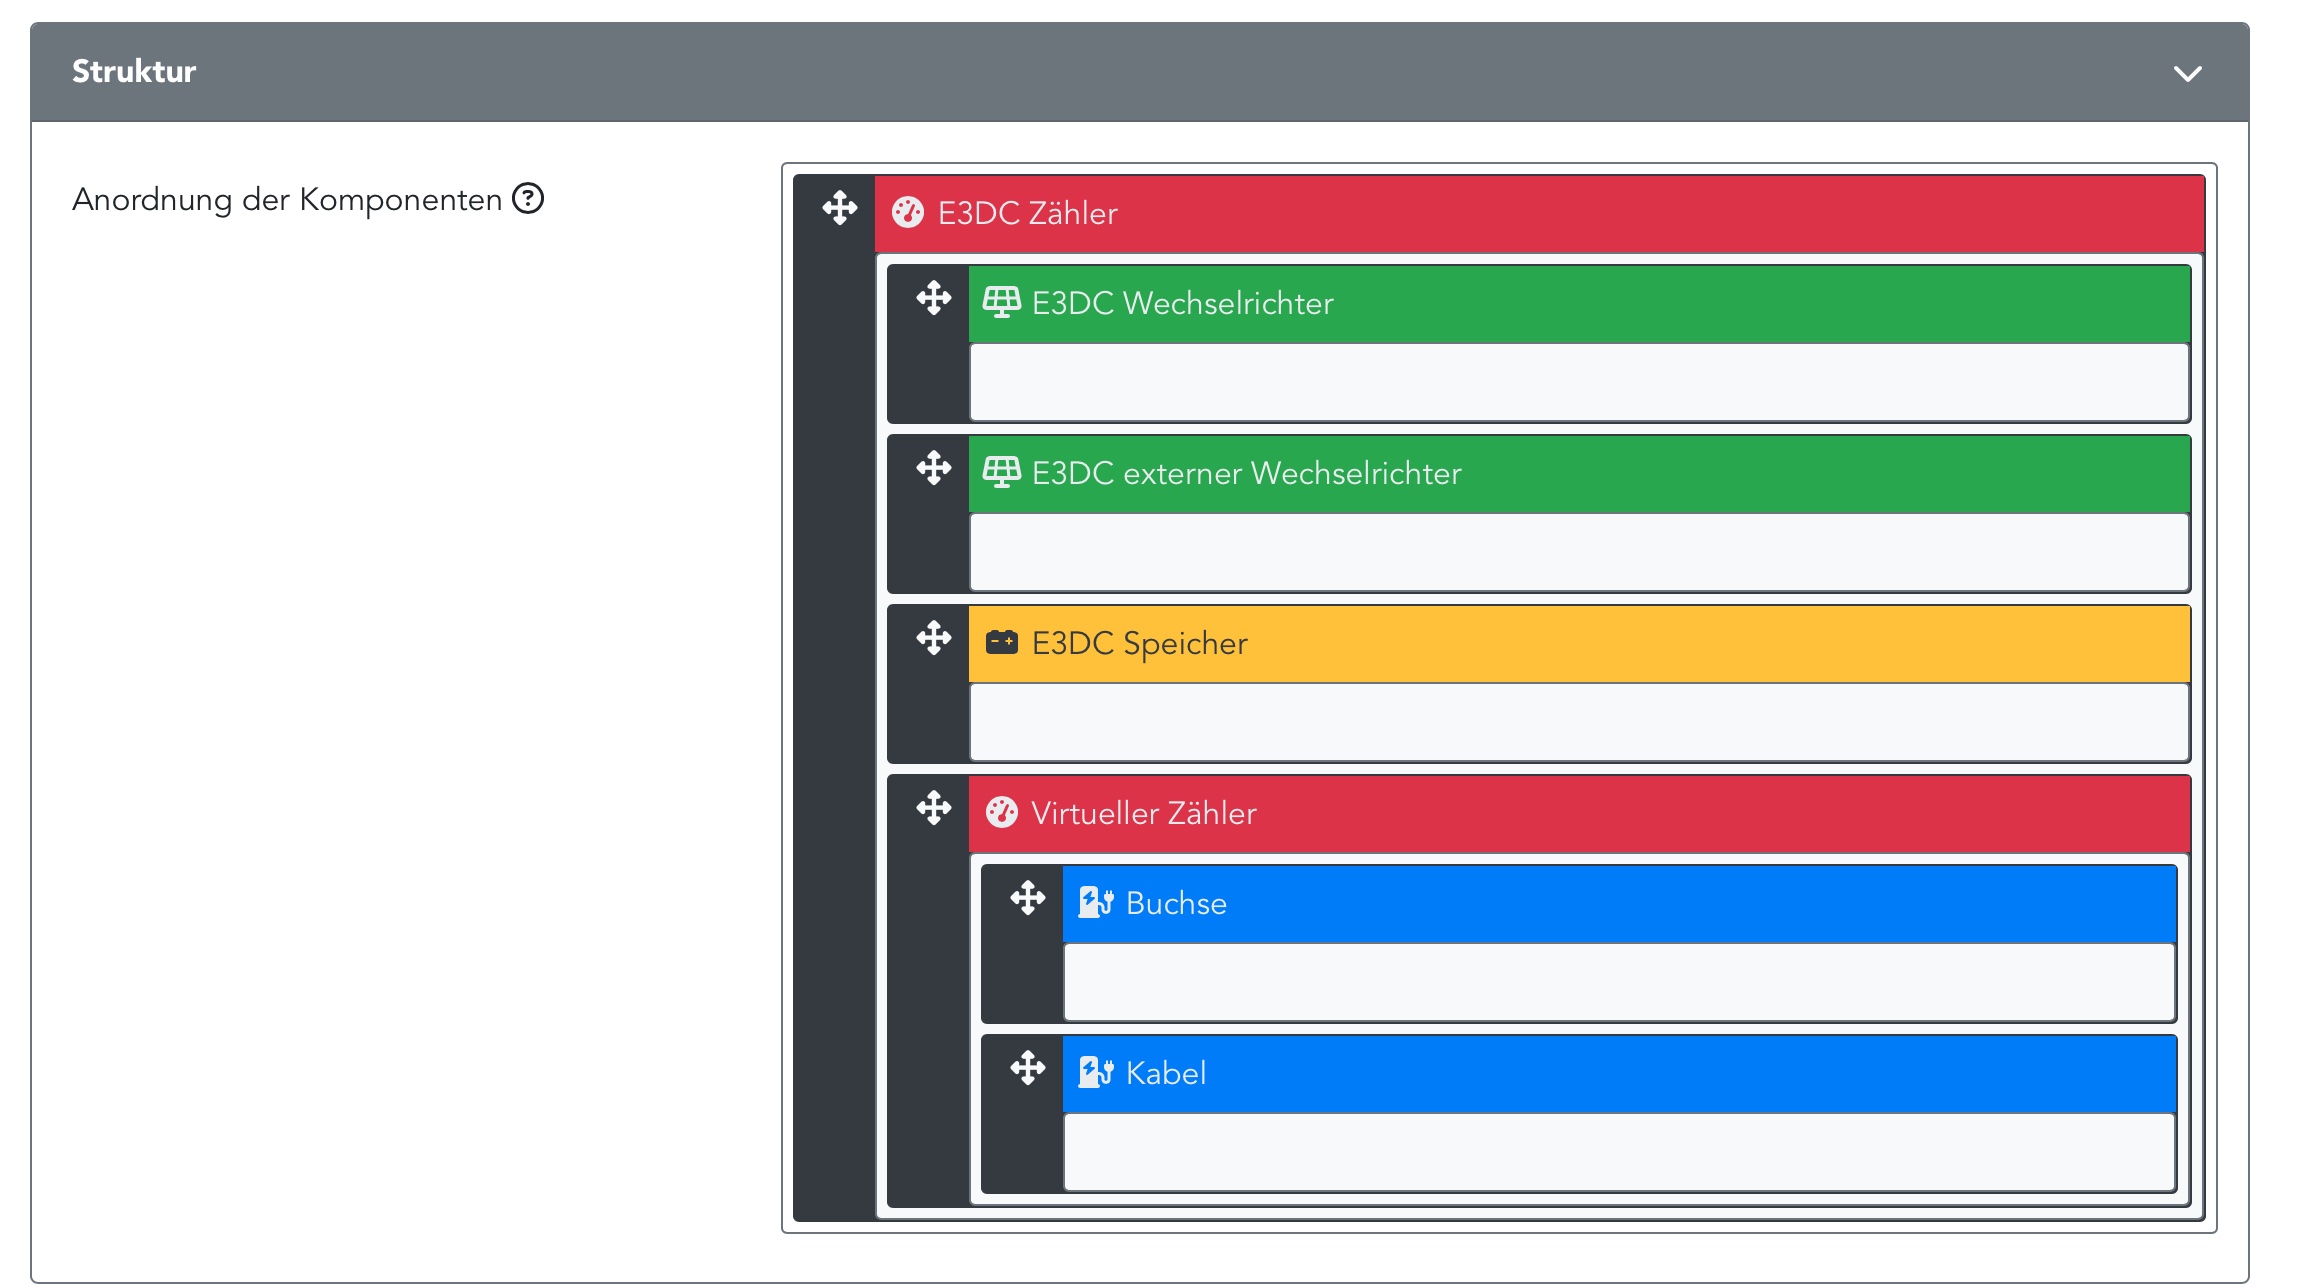Click empty drop area under E3DC Speicher
2322x1288 pixels.
pos(1578,722)
